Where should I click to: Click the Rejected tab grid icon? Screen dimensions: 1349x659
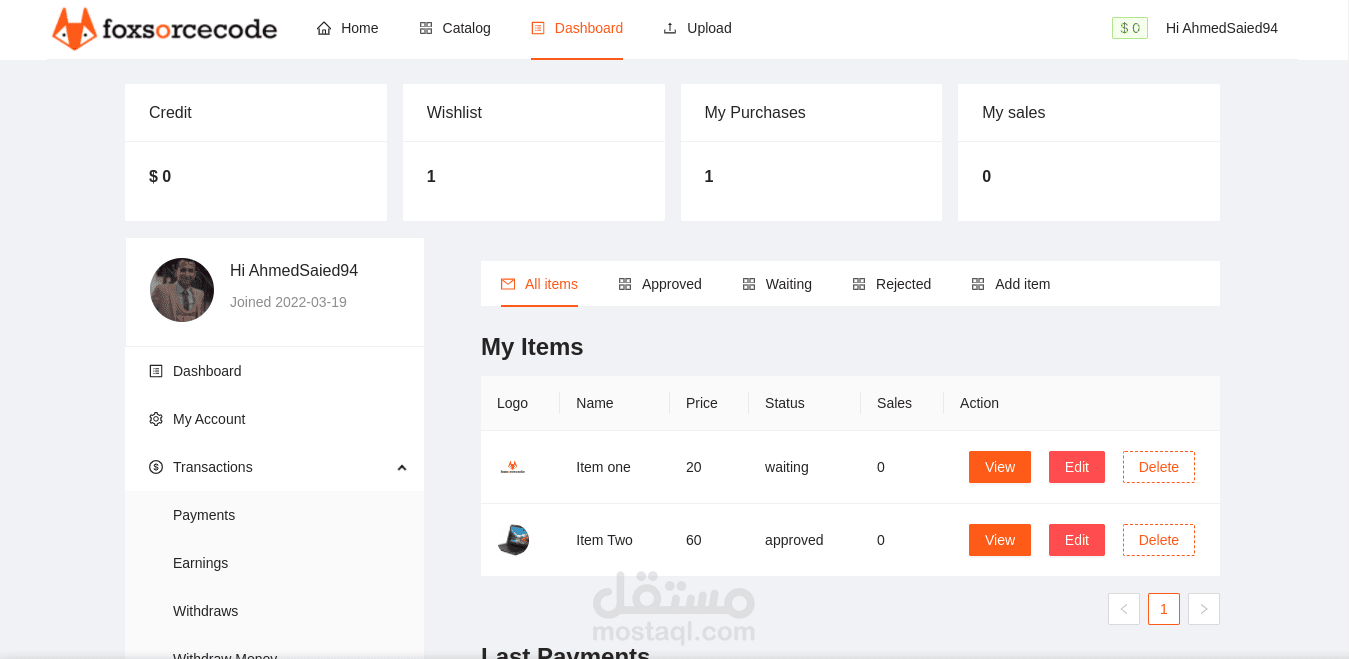[x=859, y=284]
